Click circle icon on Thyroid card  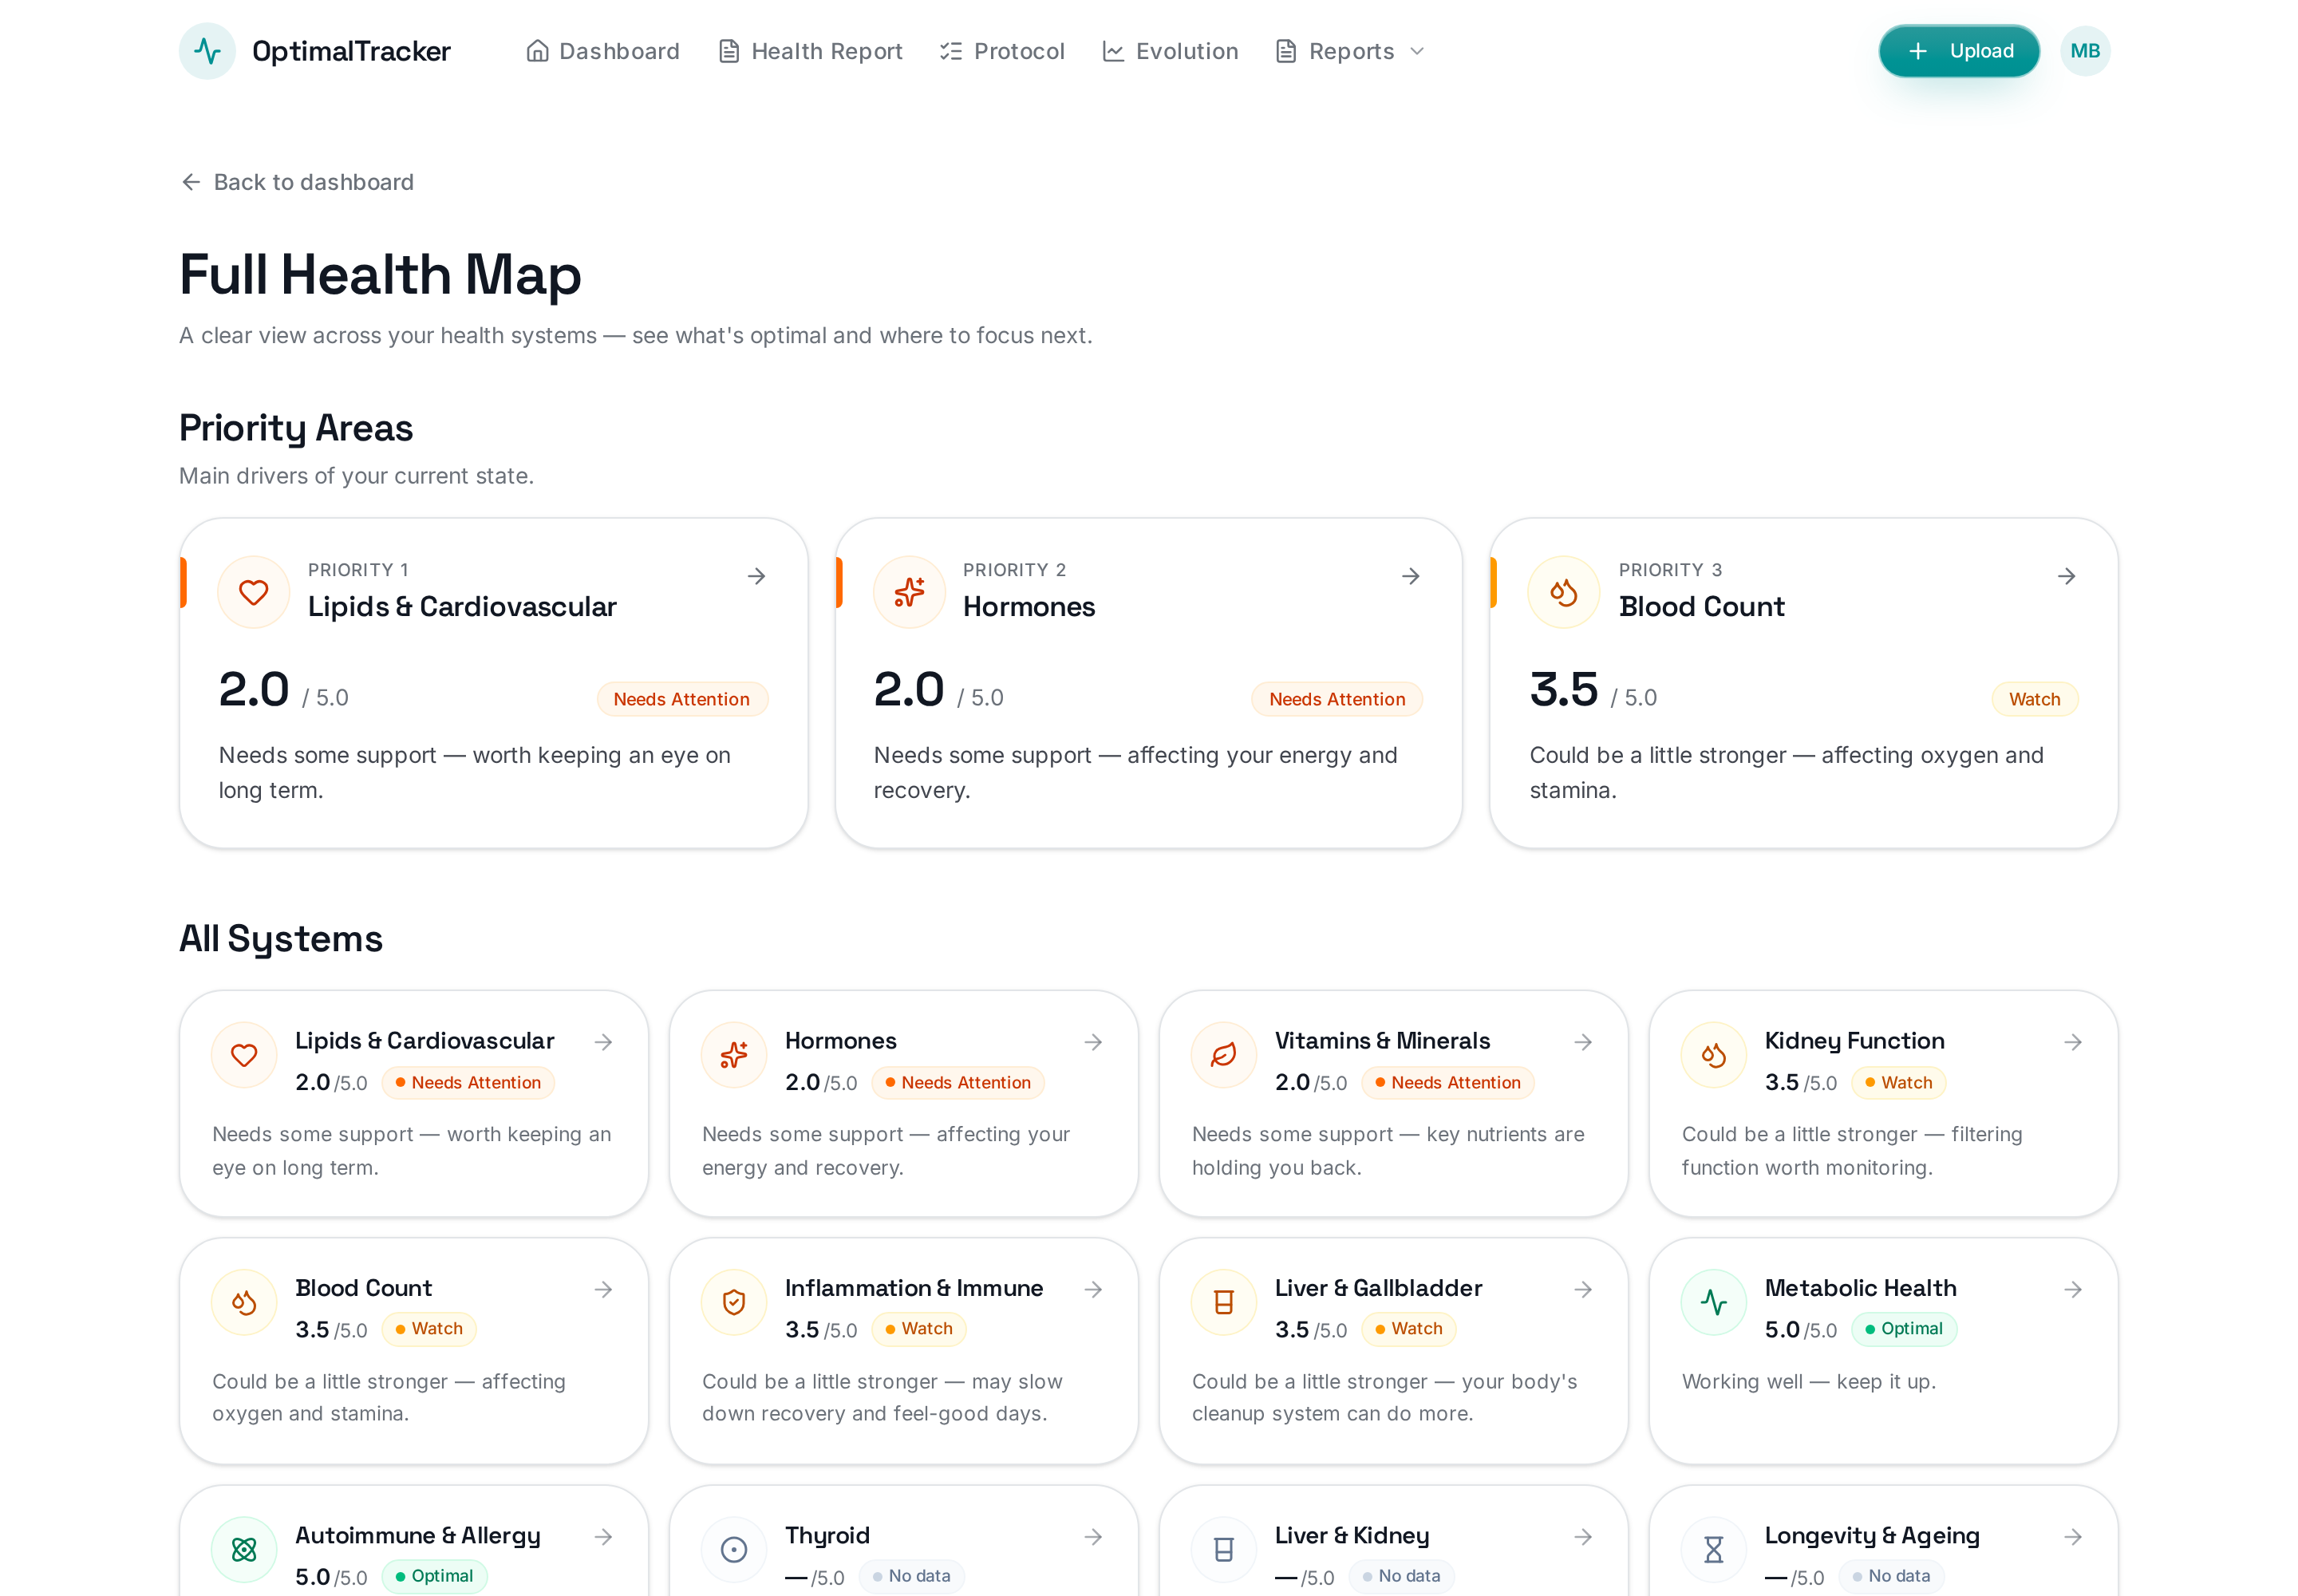pos(733,1549)
